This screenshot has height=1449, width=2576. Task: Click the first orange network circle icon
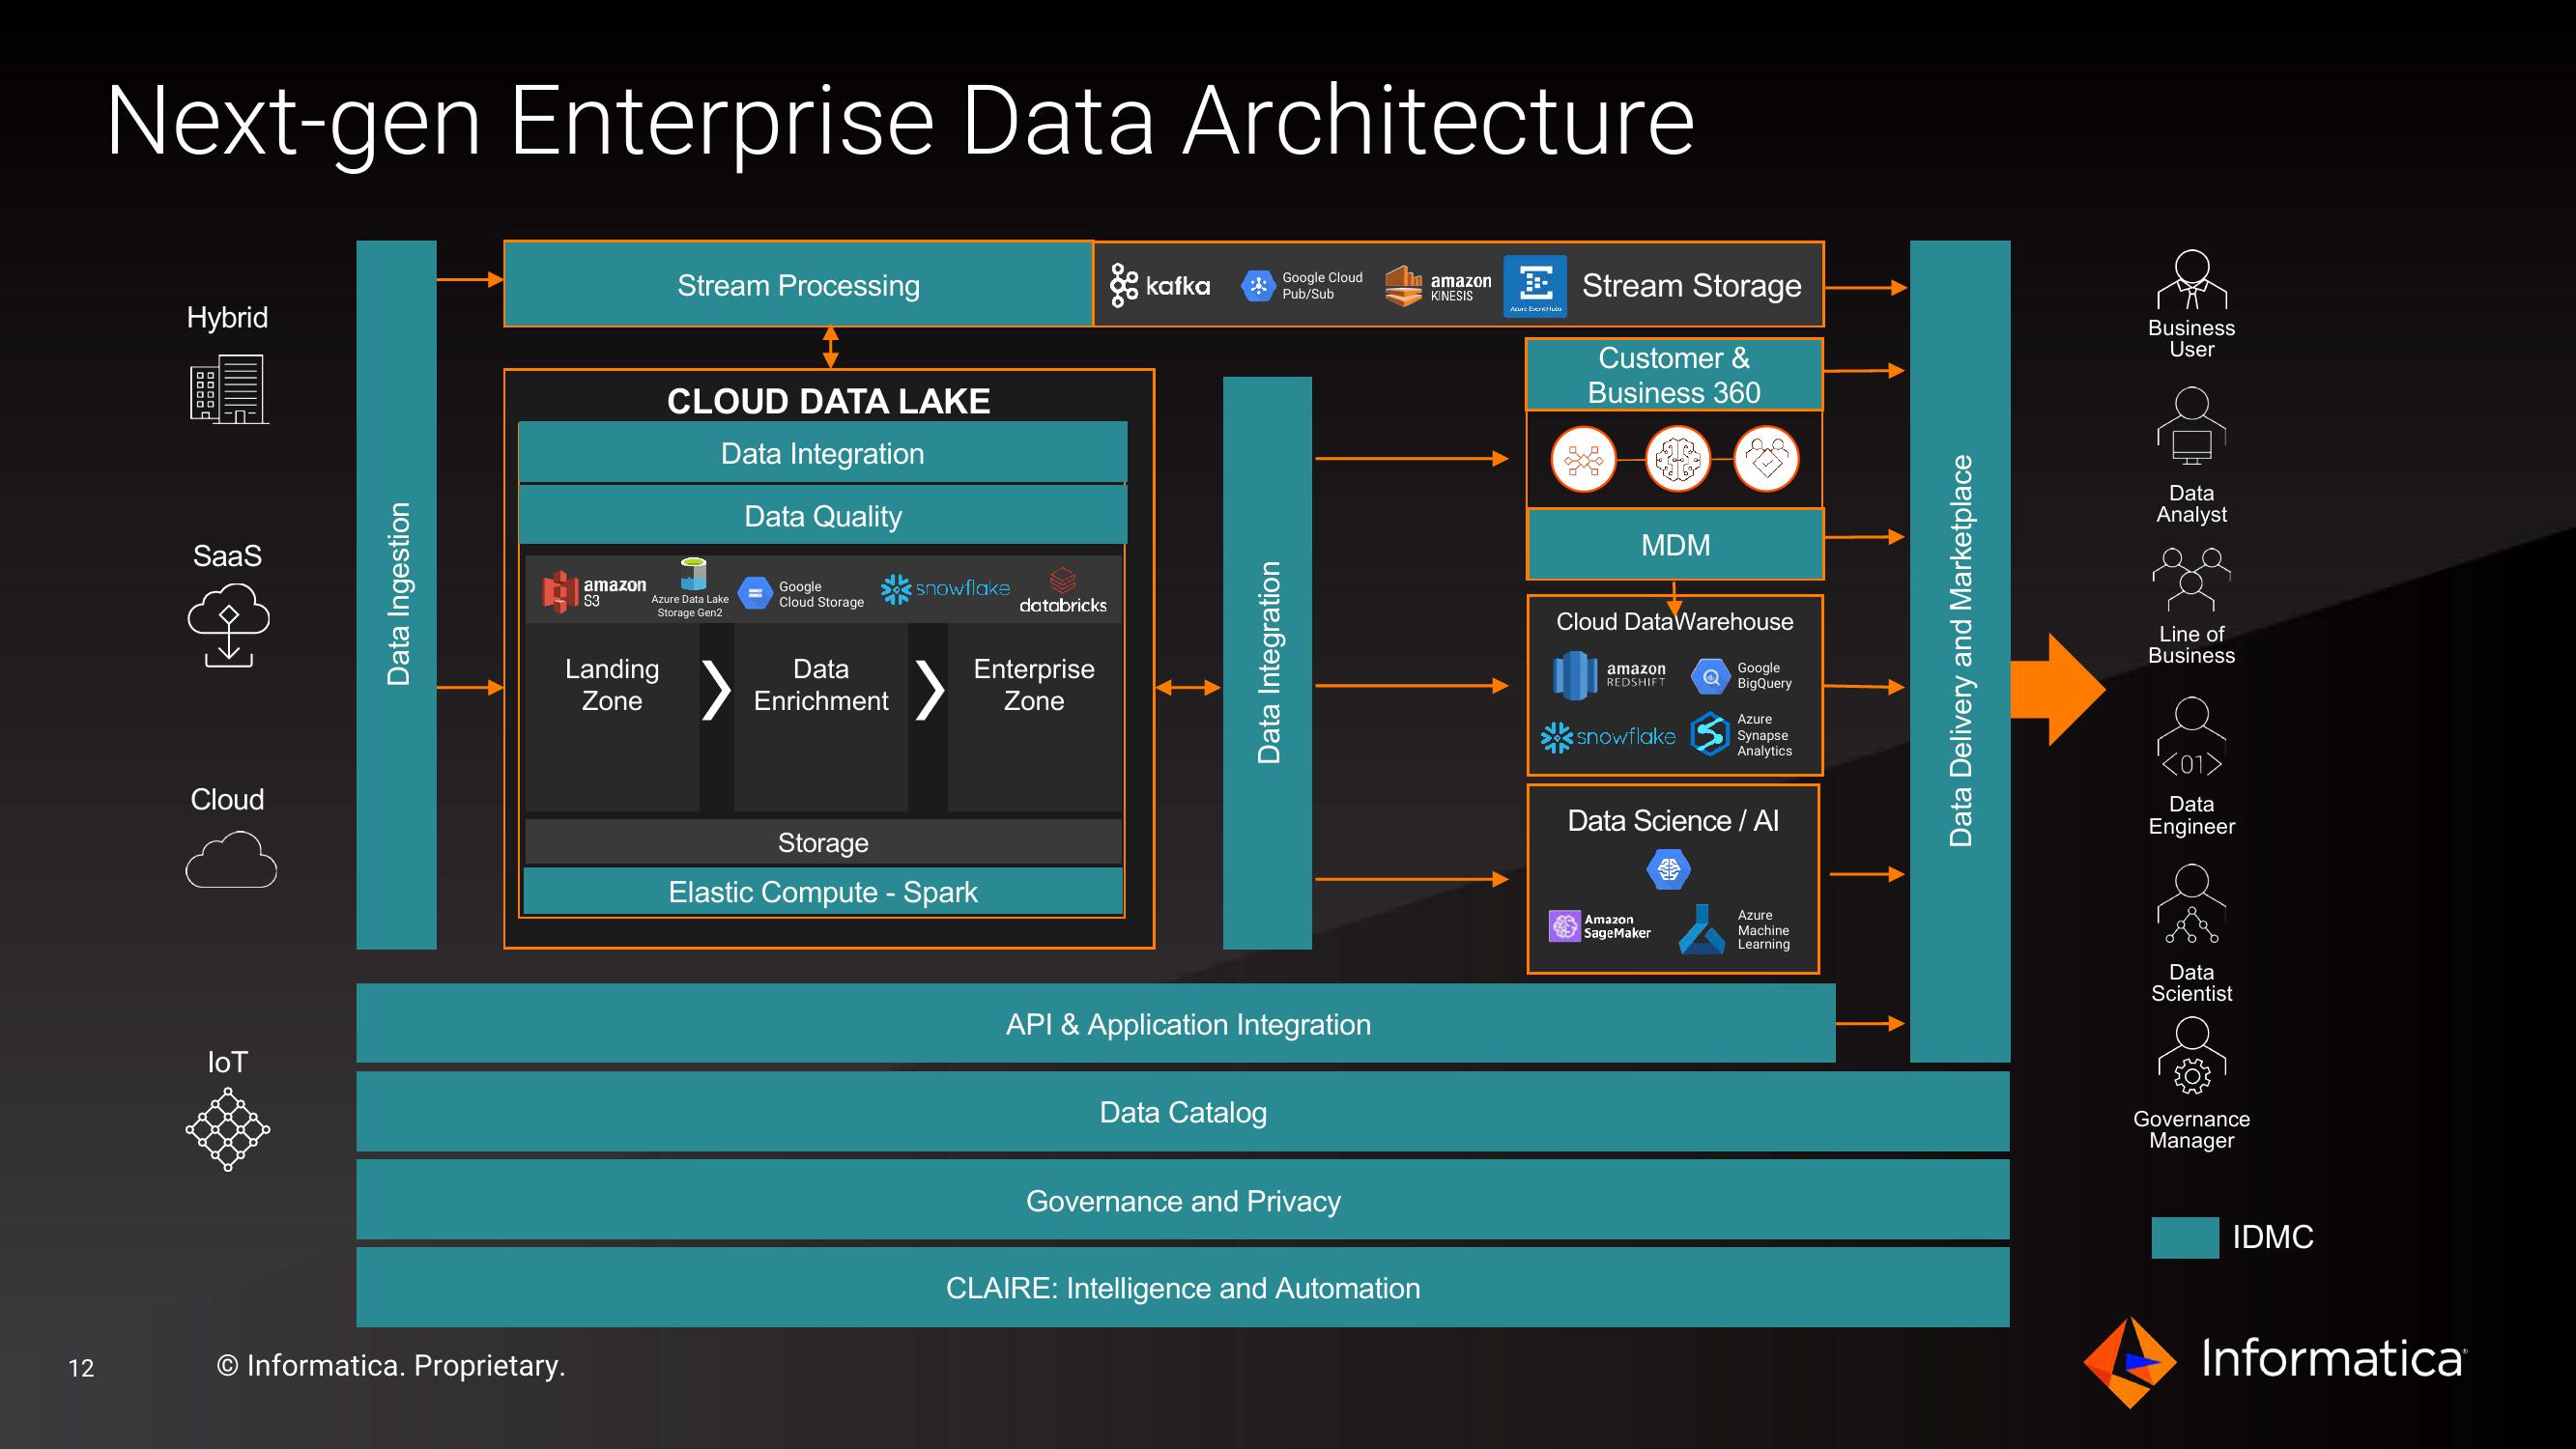click(1584, 459)
